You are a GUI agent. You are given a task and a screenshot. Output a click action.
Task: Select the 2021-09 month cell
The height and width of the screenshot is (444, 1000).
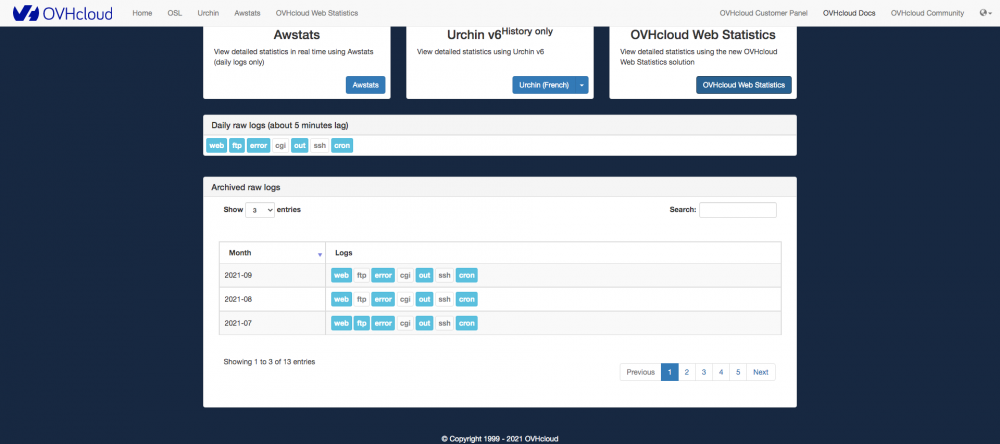point(272,276)
